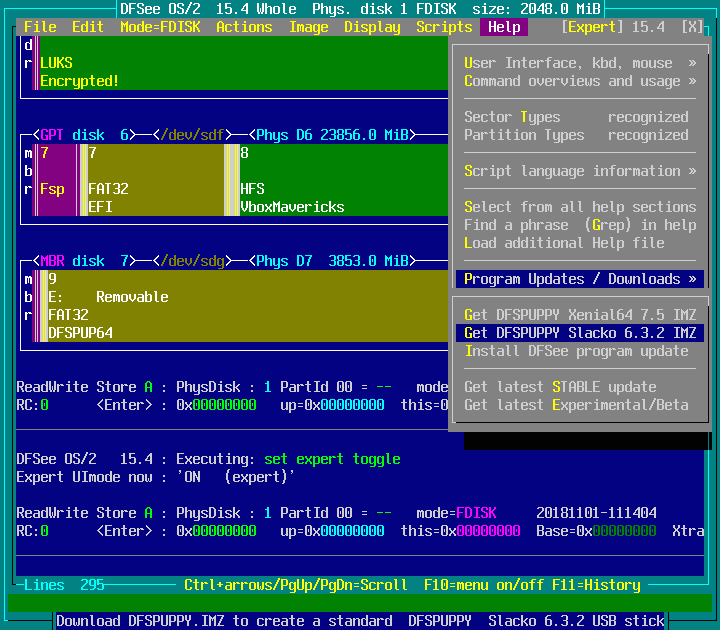The height and width of the screenshot is (630, 720).
Task: Open the Edit menu
Action: pyautogui.click(x=88, y=27)
